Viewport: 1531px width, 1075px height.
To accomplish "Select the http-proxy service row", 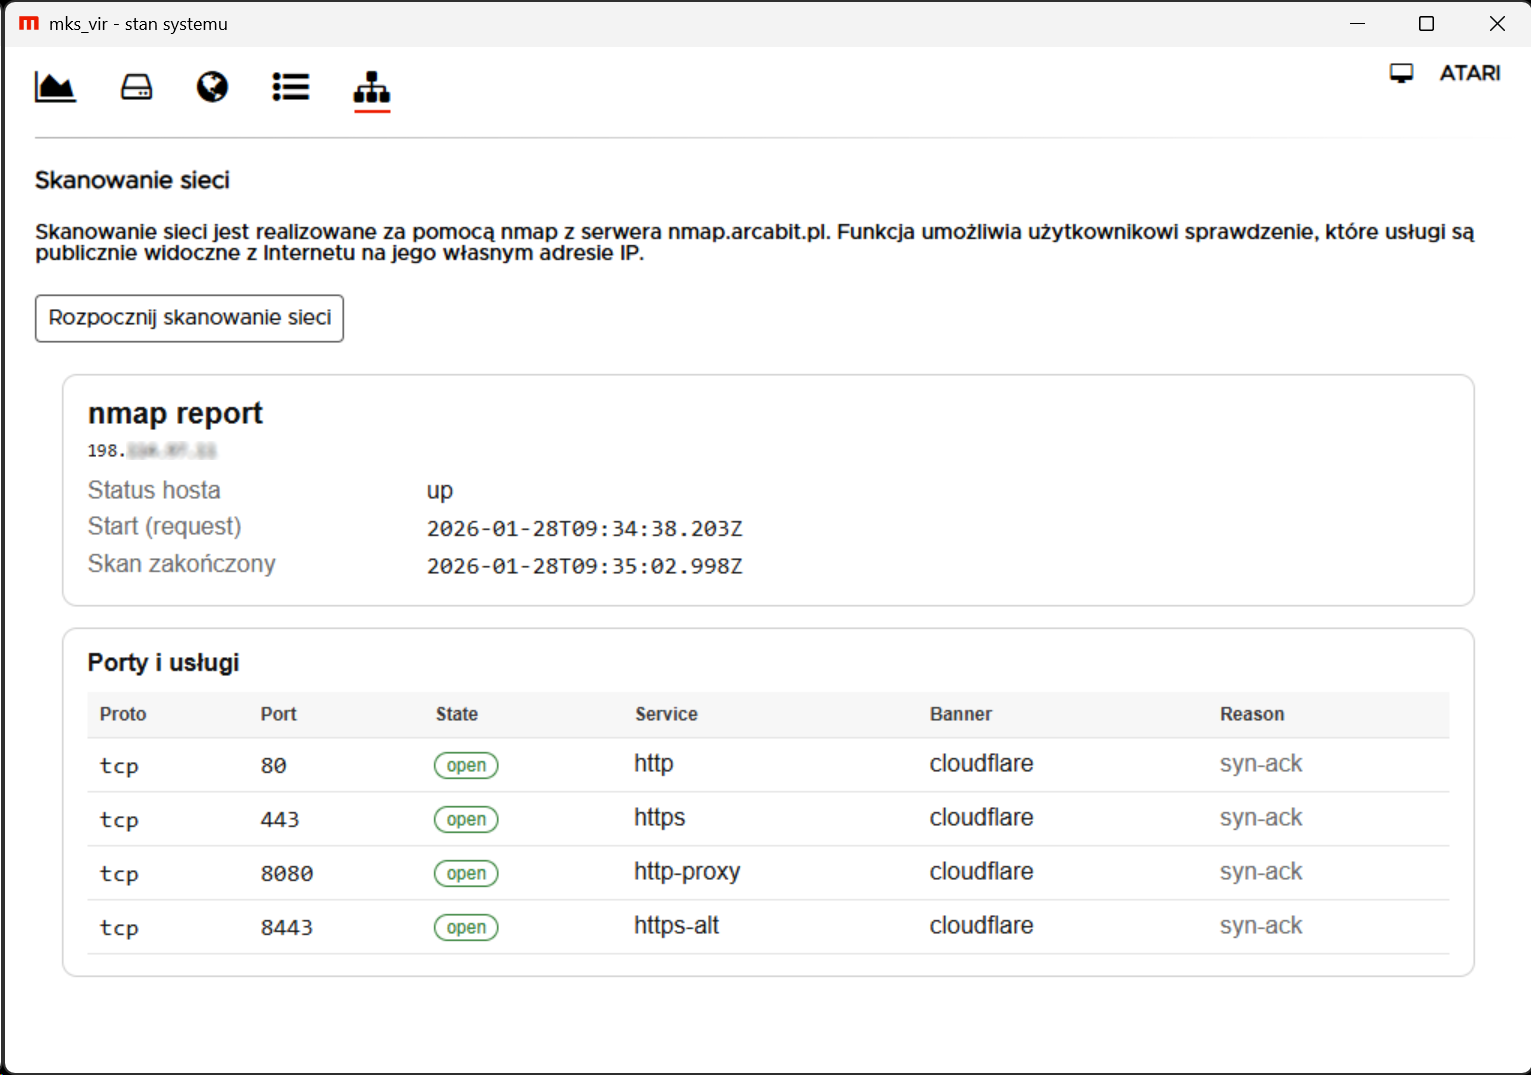I will coord(687,872).
